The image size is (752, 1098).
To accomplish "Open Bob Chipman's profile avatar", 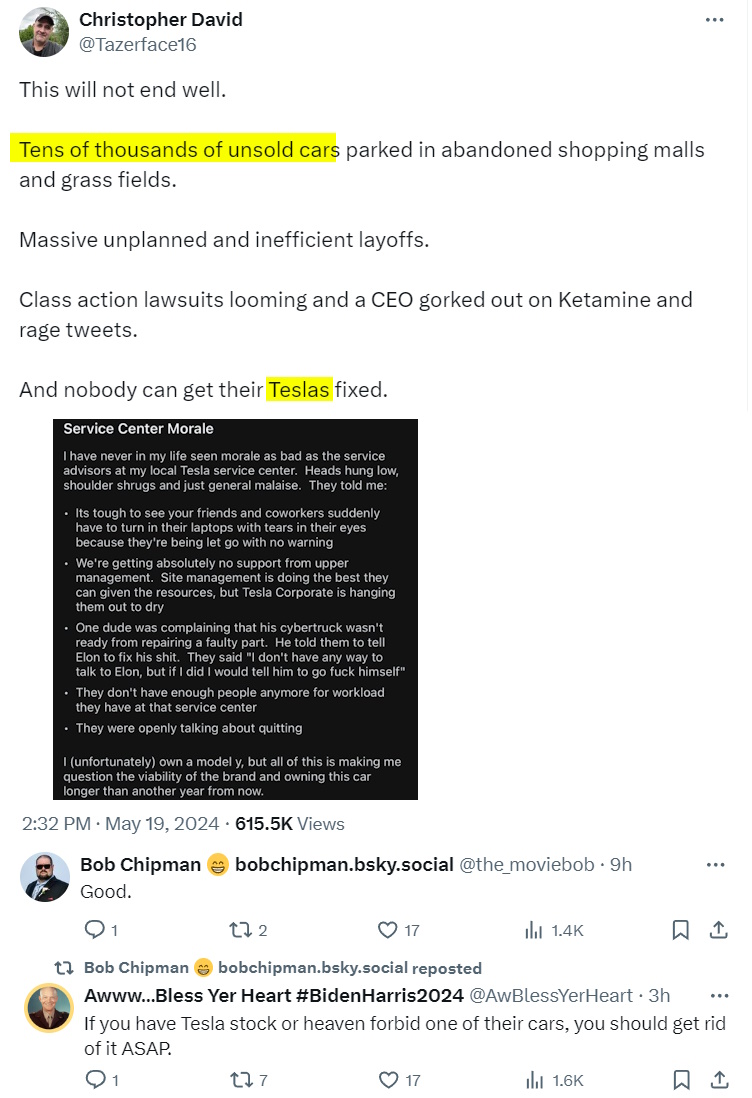I will (45, 878).
